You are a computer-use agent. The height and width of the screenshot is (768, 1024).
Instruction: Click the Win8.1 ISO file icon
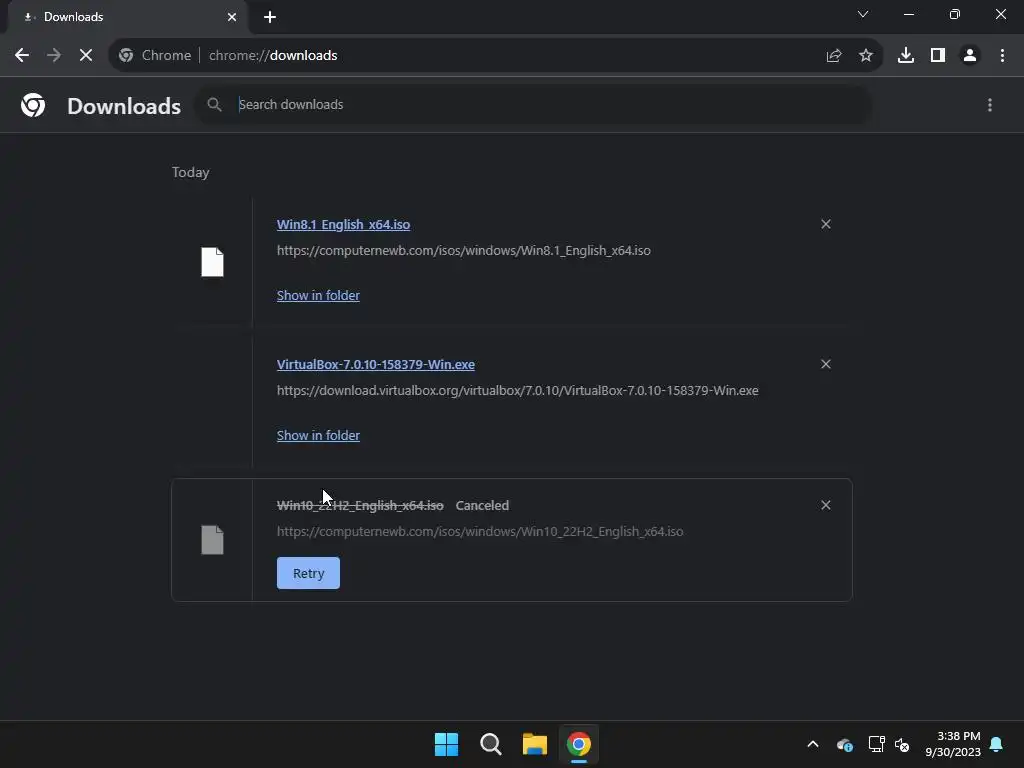212,262
